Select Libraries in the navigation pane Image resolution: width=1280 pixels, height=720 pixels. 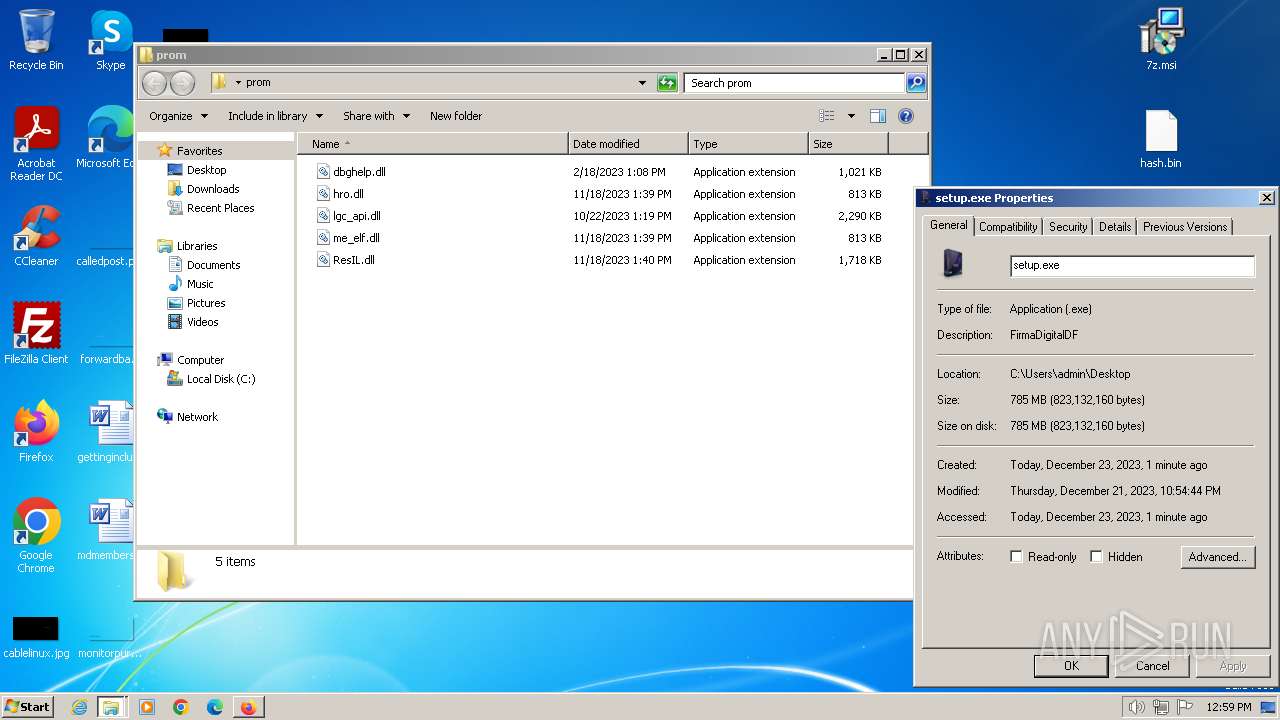[x=197, y=246]
